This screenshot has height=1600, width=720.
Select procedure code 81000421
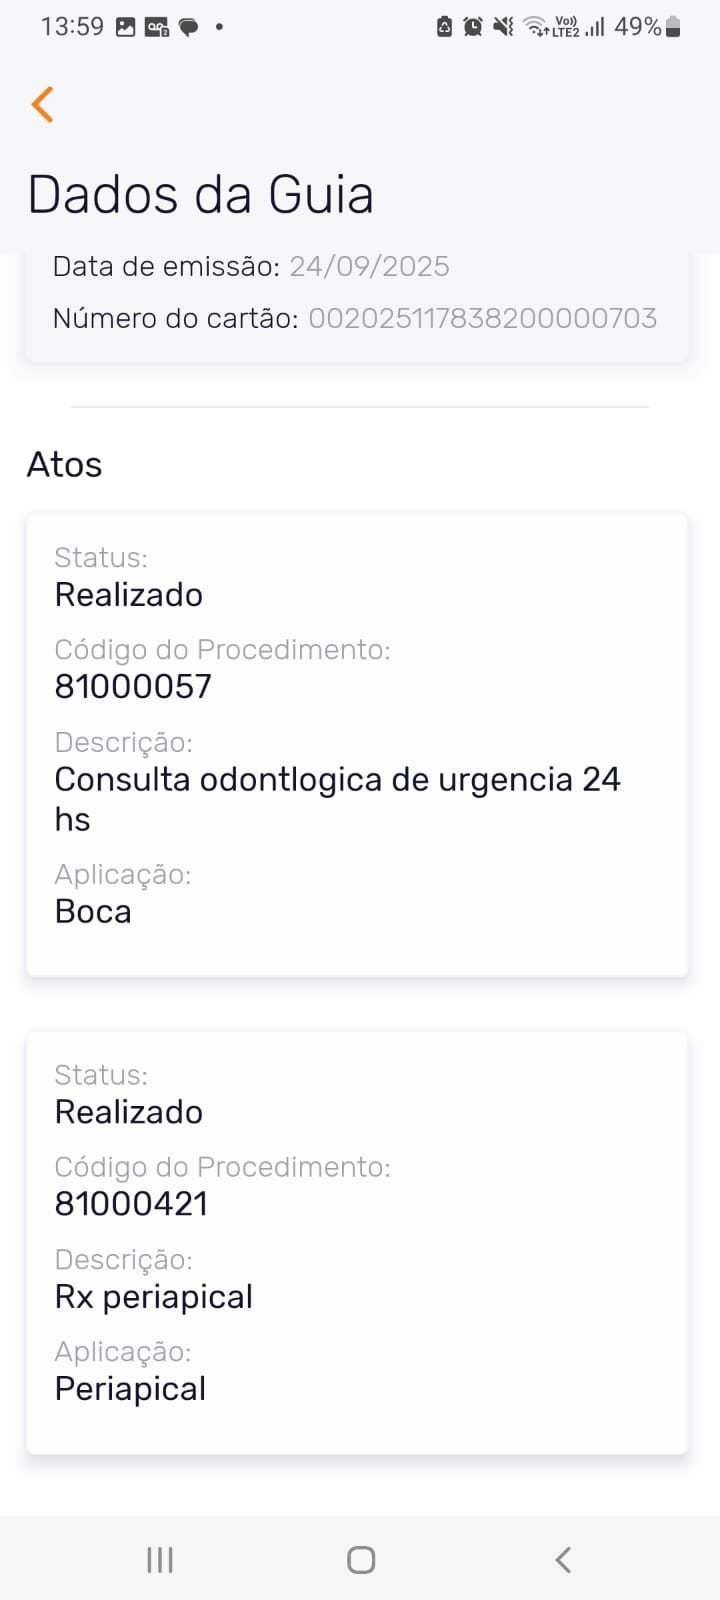tap(131, 1203)
